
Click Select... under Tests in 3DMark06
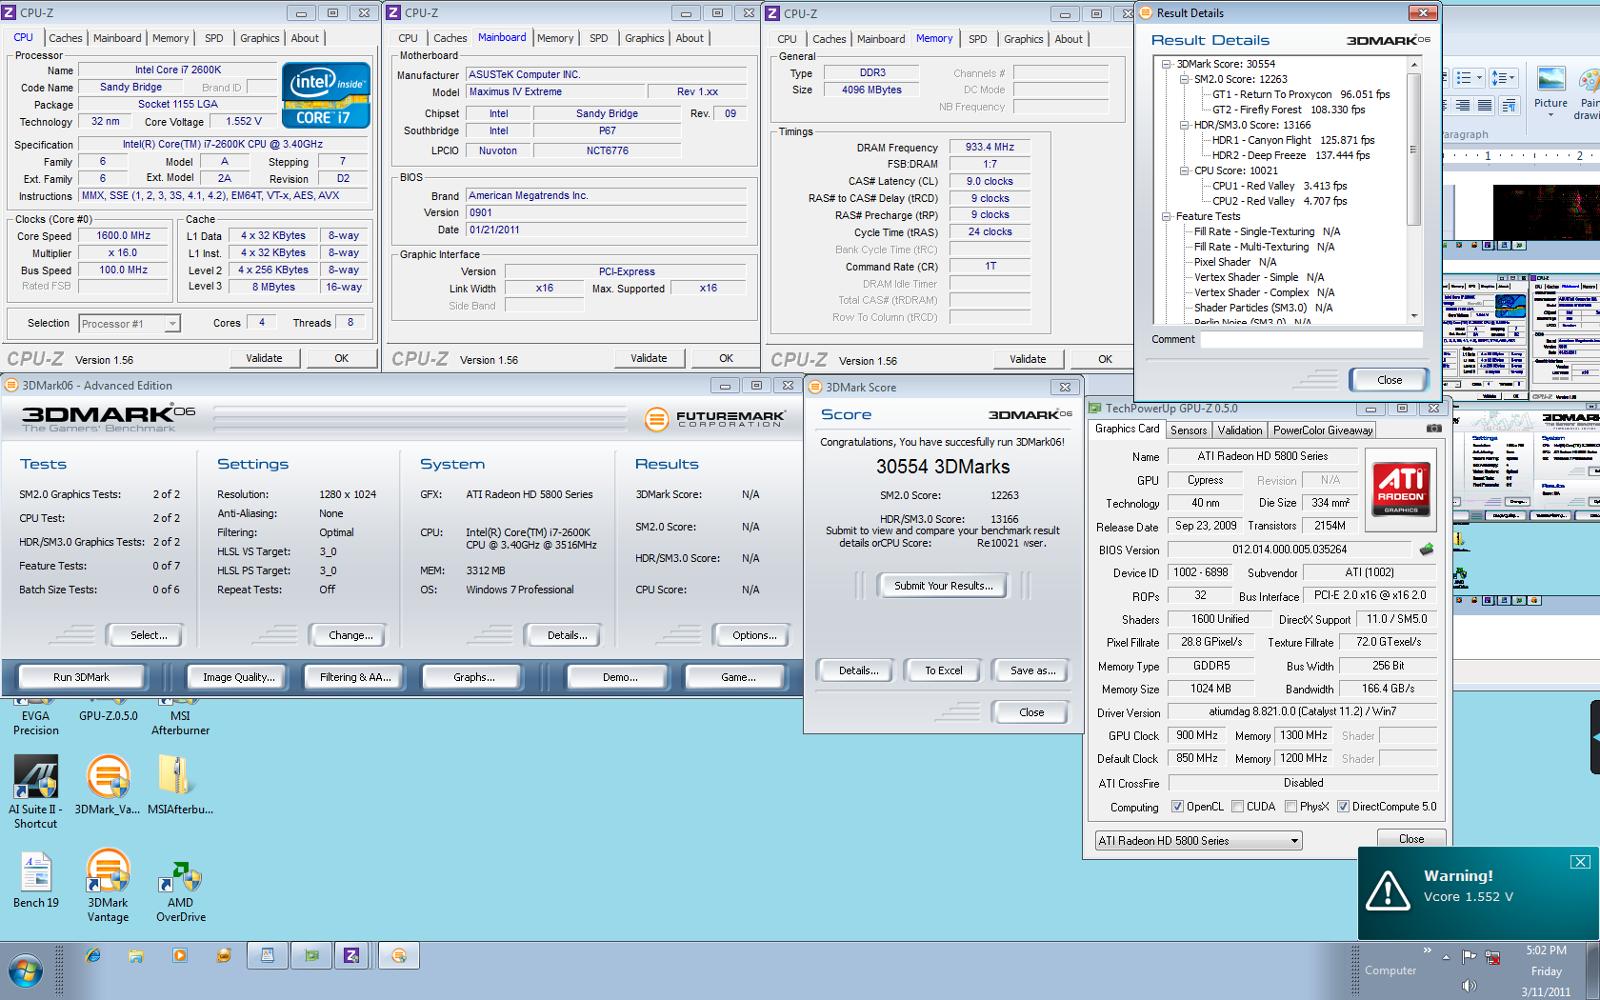point(148,635)
